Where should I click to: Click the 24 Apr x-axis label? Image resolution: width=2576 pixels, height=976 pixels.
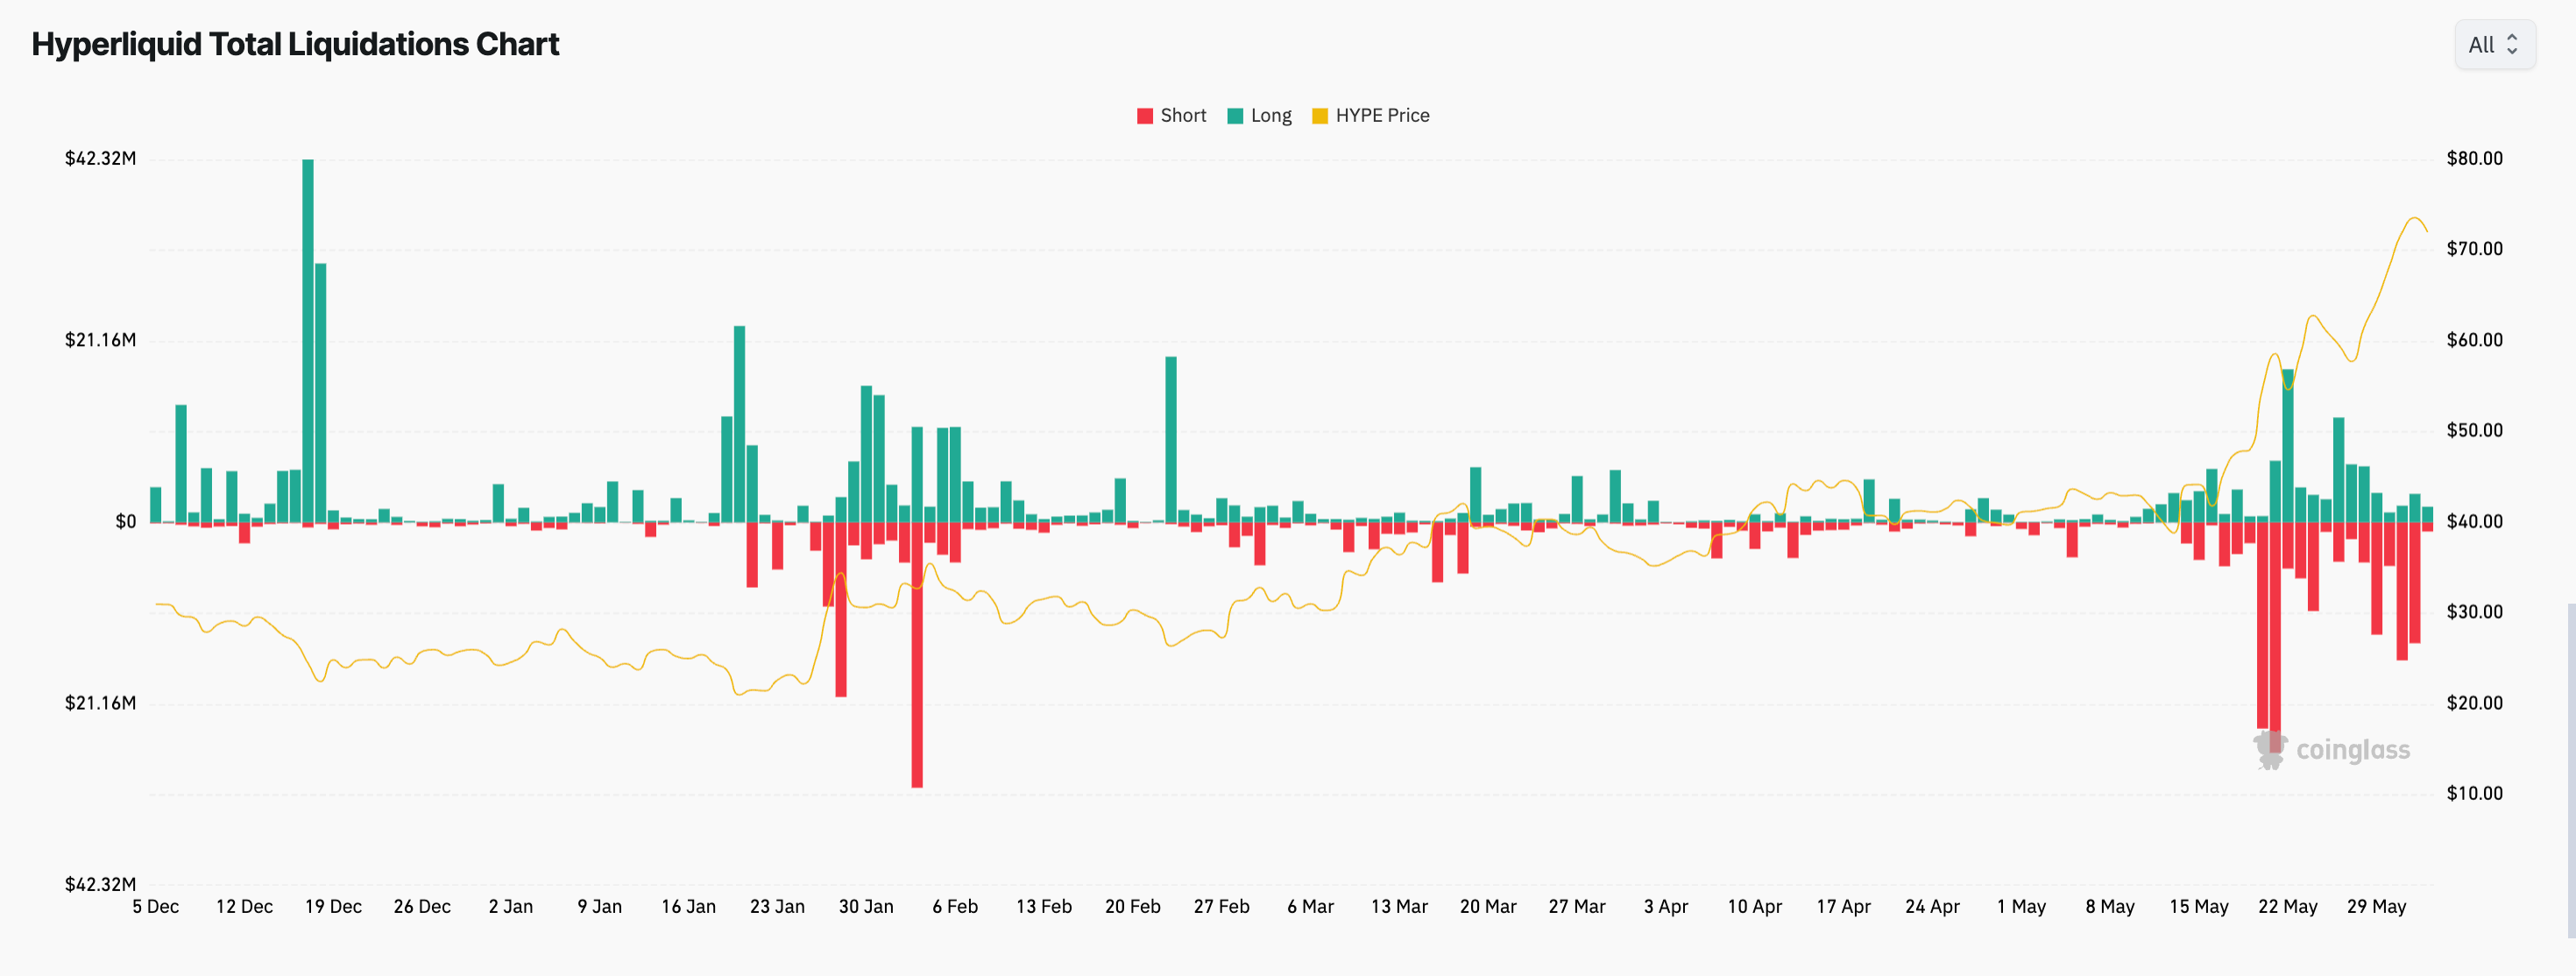(x=1932, y=907)
